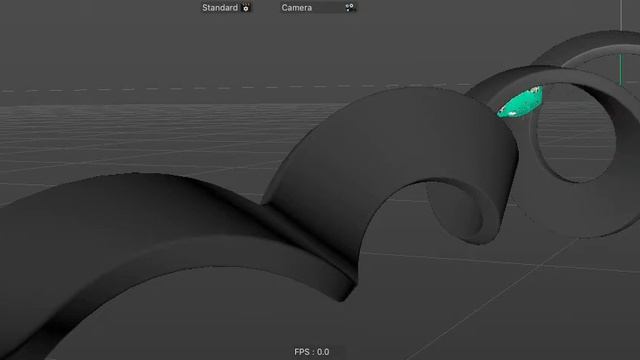The width and height of the screenshot is (640, 360).
Task: Click the green vertical axis line
Action: tap(620, 69)
